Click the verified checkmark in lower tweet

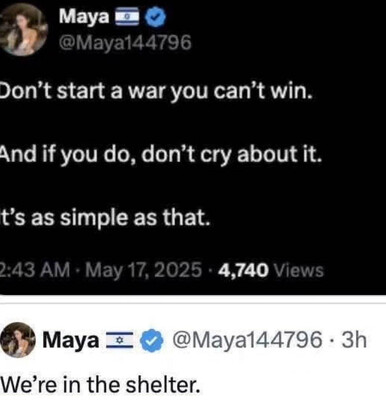click(151, 341)
